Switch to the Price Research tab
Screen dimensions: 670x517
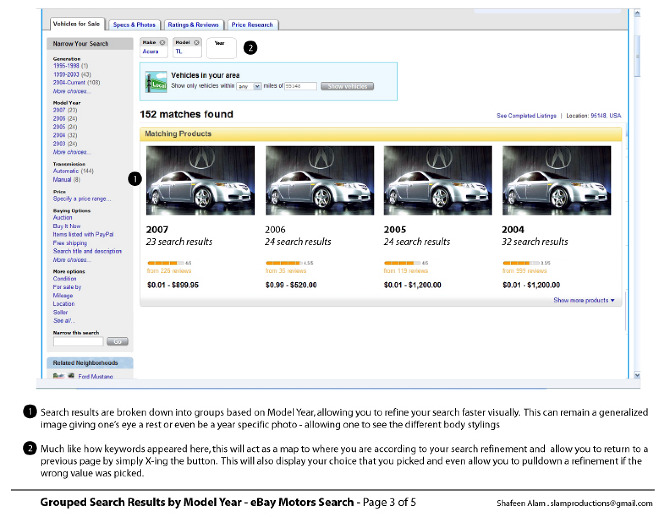coord(252,25)
